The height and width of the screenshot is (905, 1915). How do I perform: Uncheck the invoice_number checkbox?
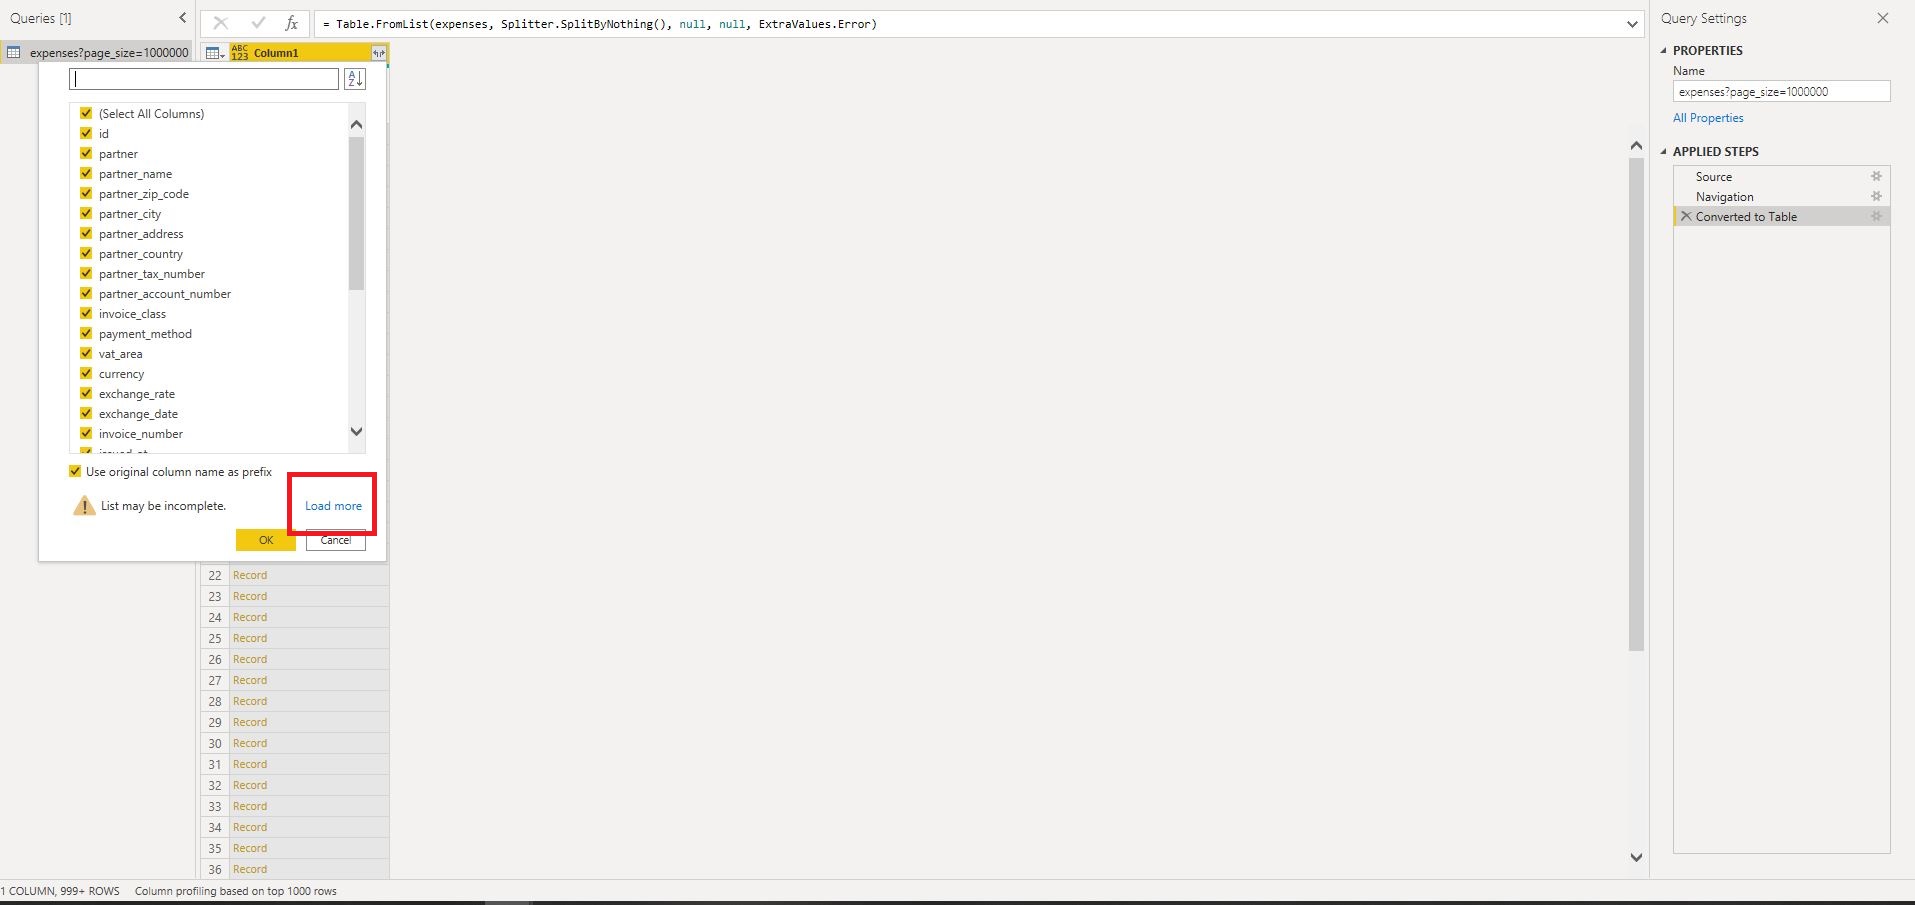tap(86, 433)
